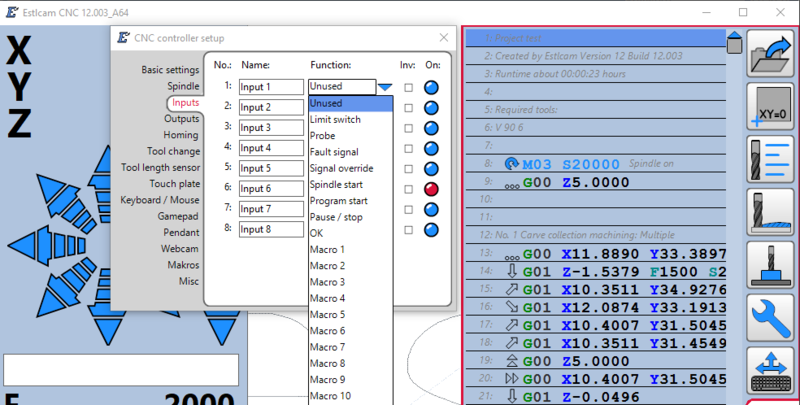Image resolution: width=800 pixels, height=405 pixels.
Task: Click the keyboard jog arrows icon
Action: 772,371
